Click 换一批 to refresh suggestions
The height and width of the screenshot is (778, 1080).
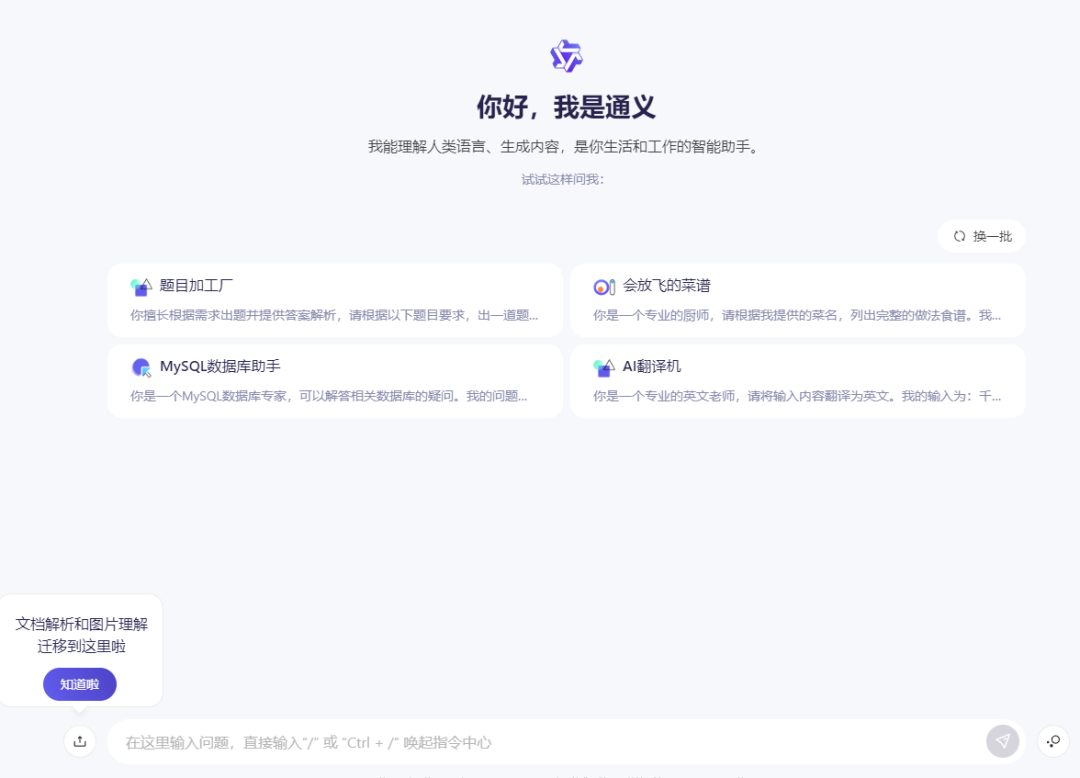coord(982,236)
